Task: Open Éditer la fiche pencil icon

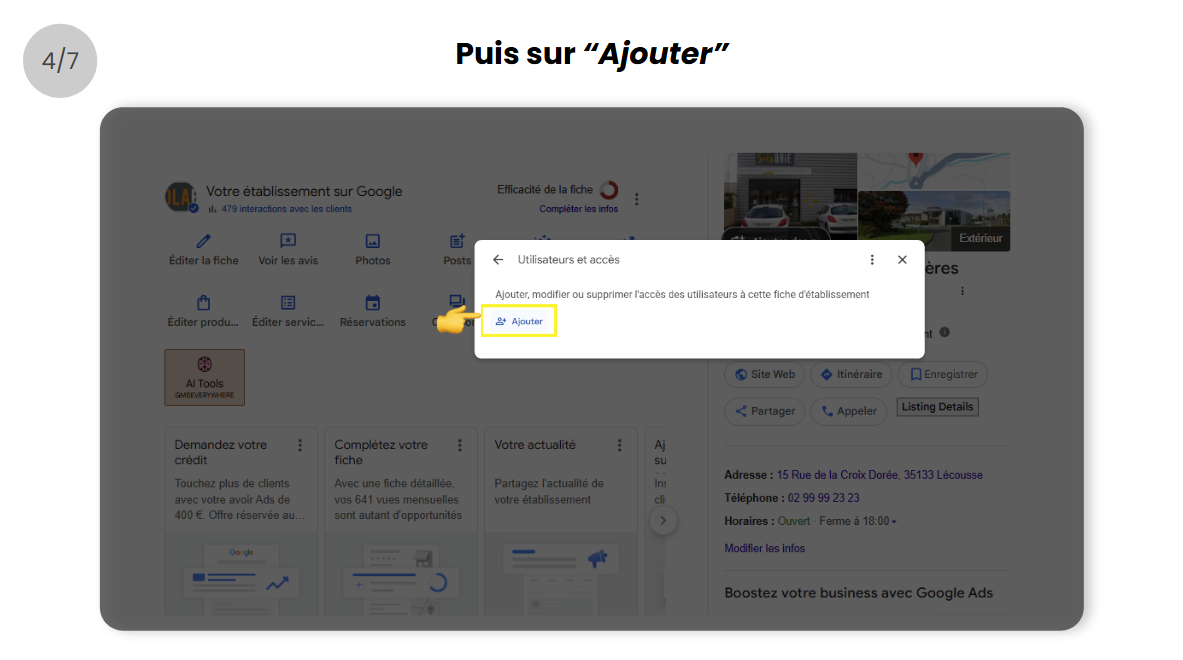Action: click(x=204, y=241)
